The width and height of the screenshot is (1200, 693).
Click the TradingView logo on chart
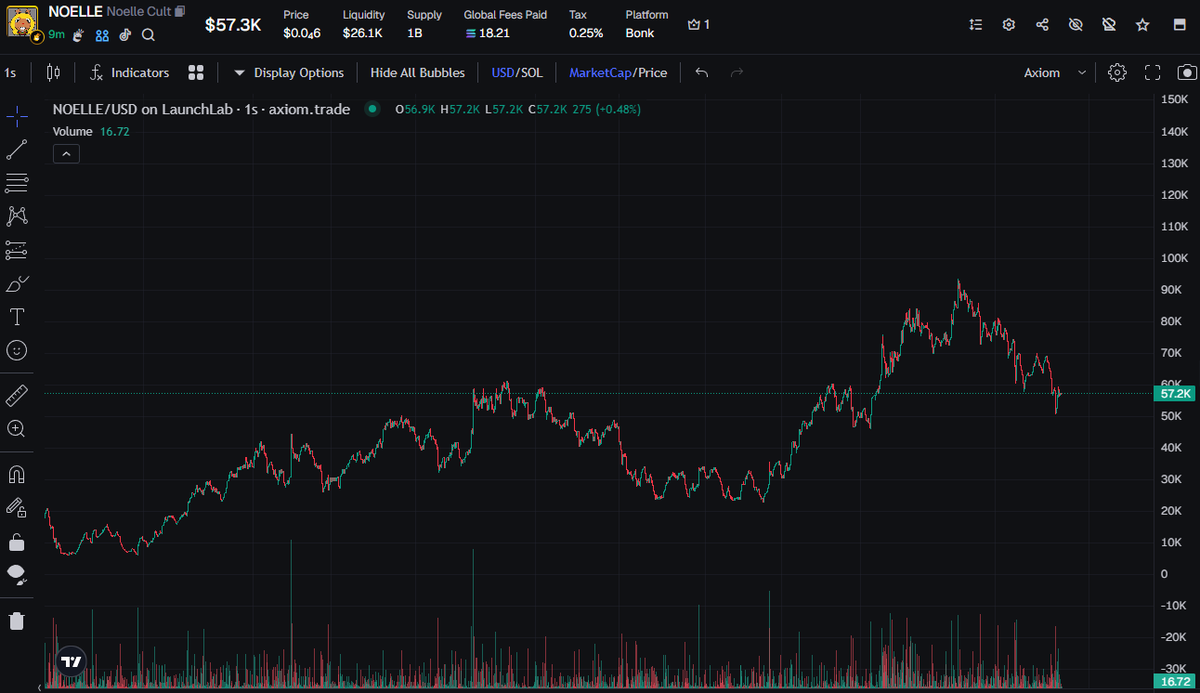[x=71, y=661]
